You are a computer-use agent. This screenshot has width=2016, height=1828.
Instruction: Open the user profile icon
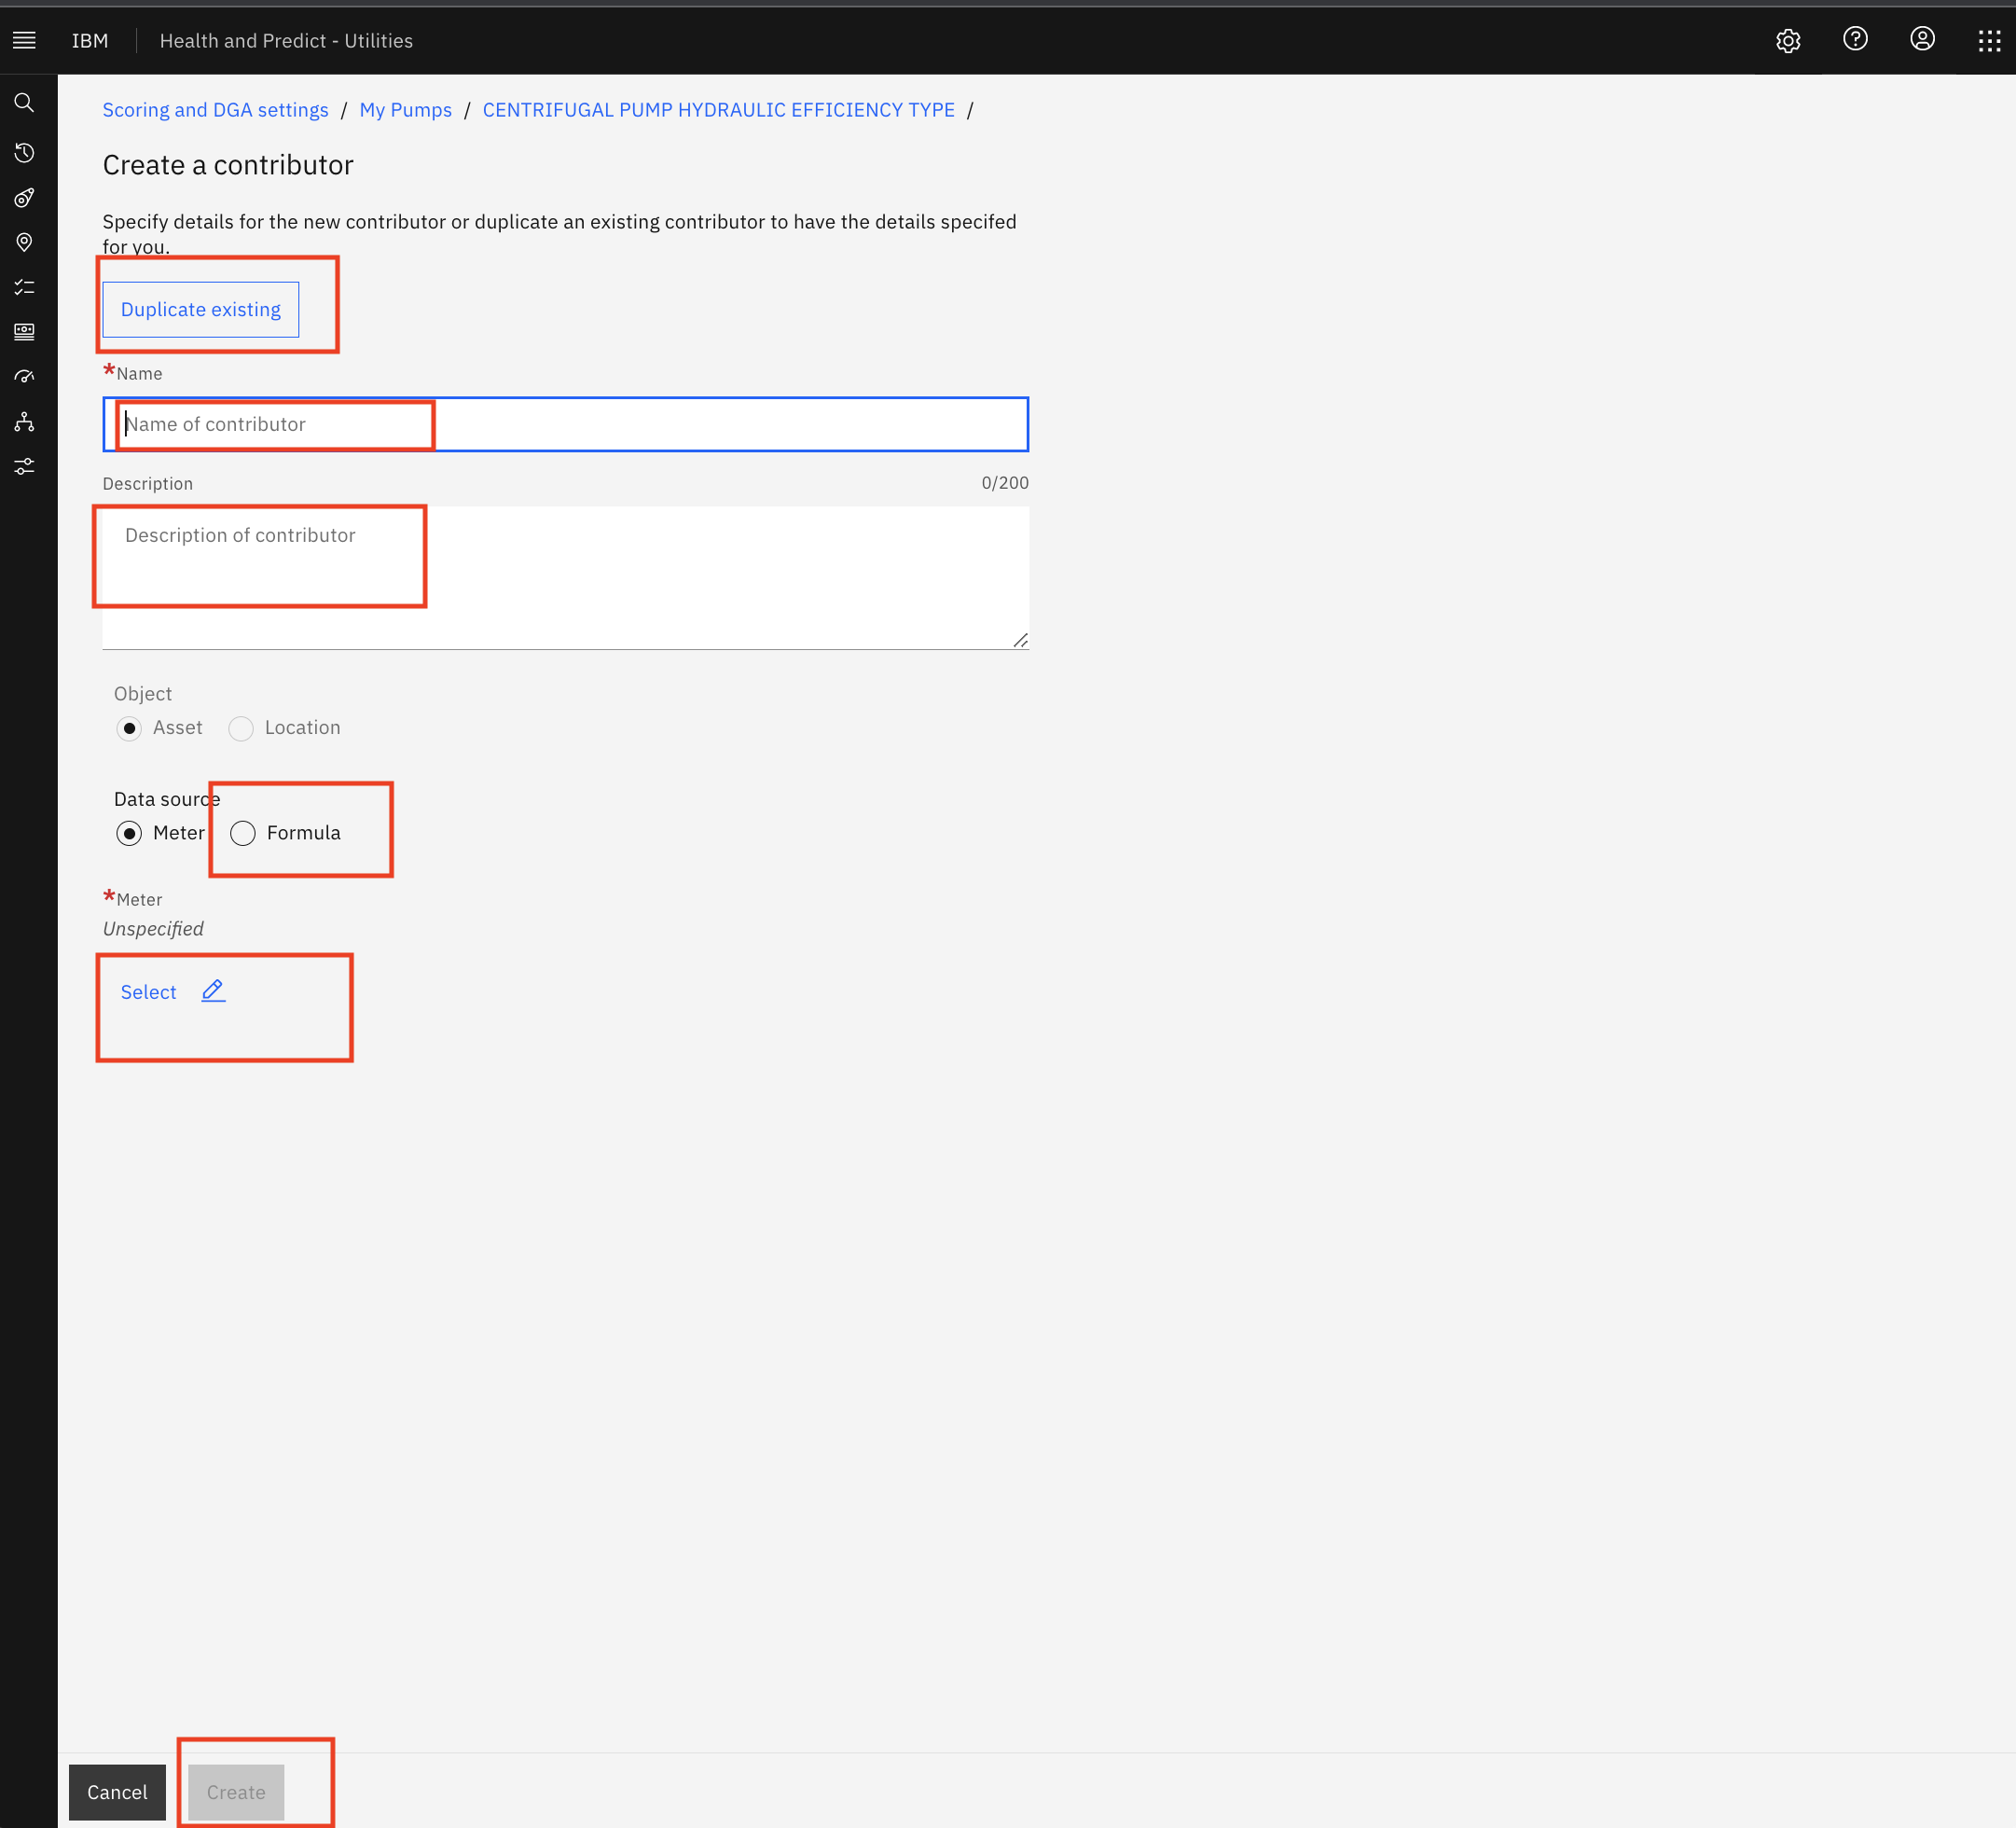coord(1922,39)
